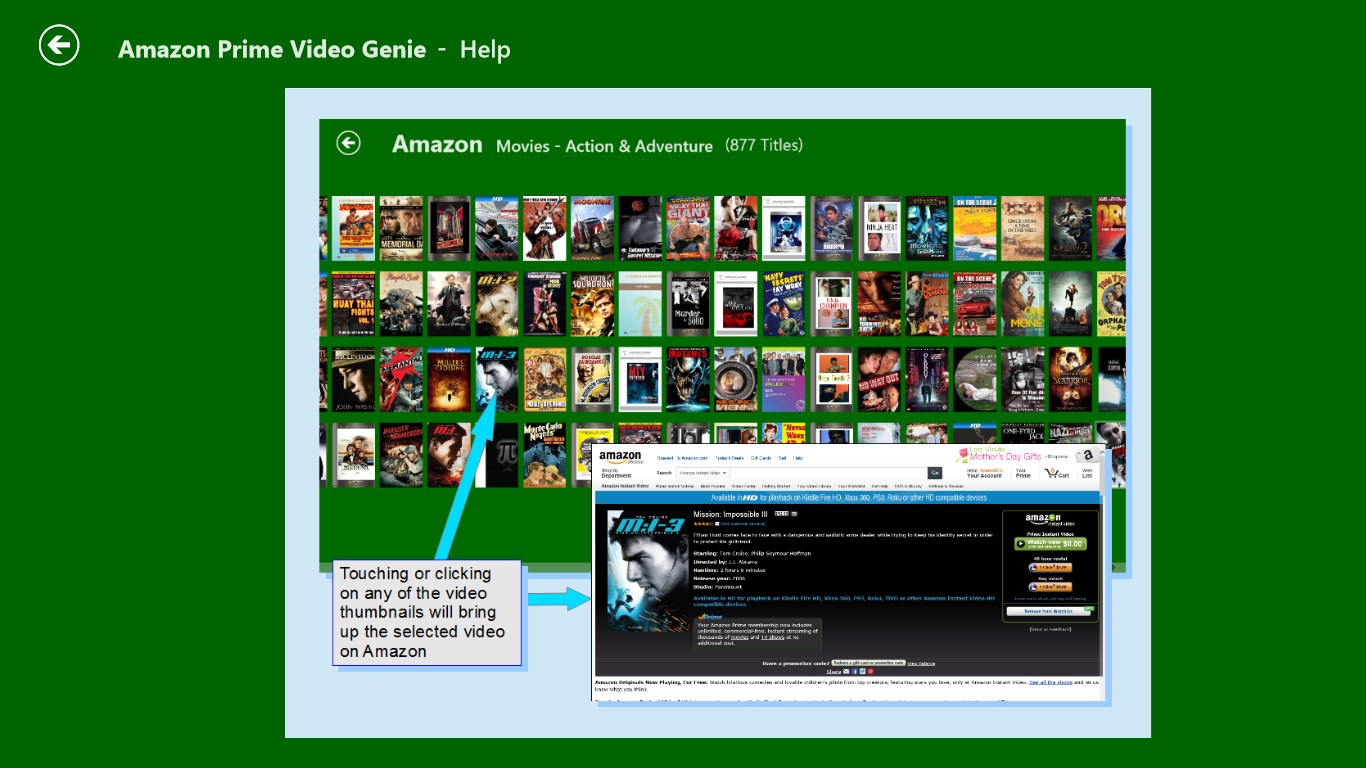The height and width of the screenshot is (768, 1366).
Task: Click the Watch now $0.00 button
Action: (x=1051, y=544)
